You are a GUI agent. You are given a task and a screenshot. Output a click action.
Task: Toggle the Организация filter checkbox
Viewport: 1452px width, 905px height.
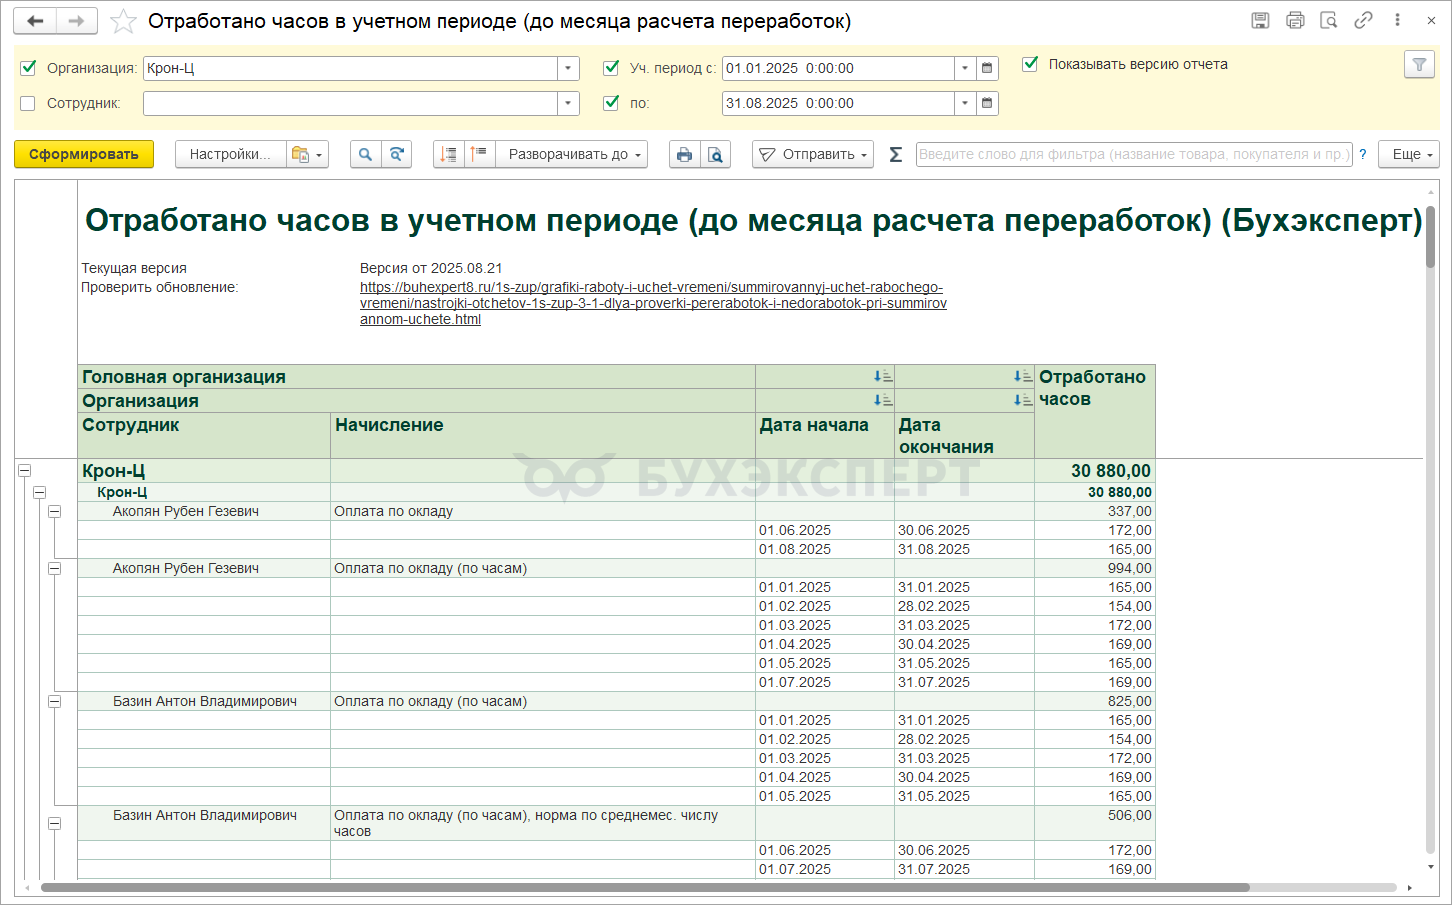tap(28, 68)
